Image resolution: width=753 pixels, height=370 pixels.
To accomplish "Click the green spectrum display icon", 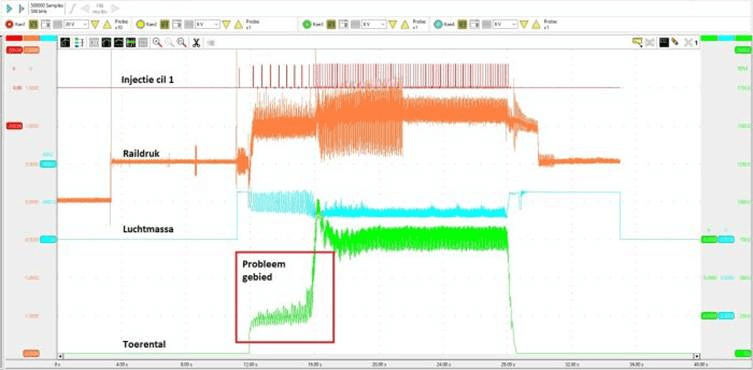I will [x=131, y=43].
